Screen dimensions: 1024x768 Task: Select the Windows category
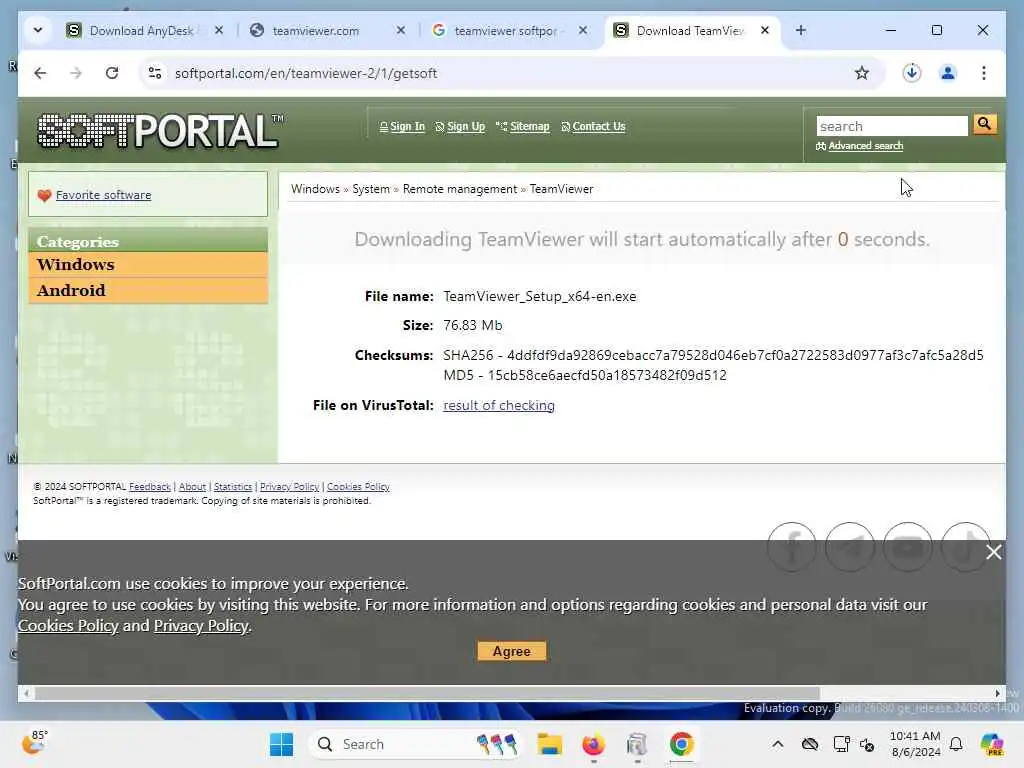click(148, 264)
